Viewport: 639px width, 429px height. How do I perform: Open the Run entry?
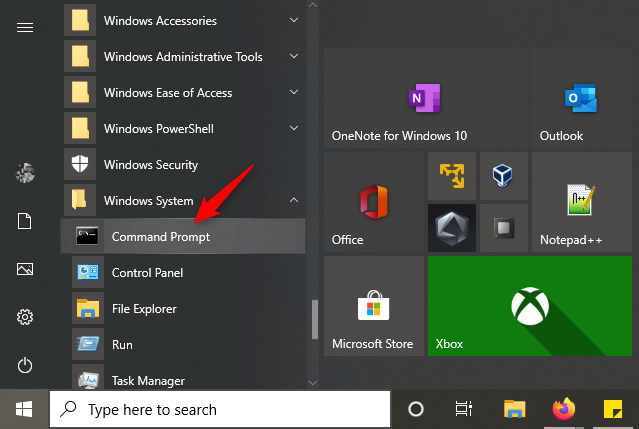pyautogui.click(x=122, y=345)
